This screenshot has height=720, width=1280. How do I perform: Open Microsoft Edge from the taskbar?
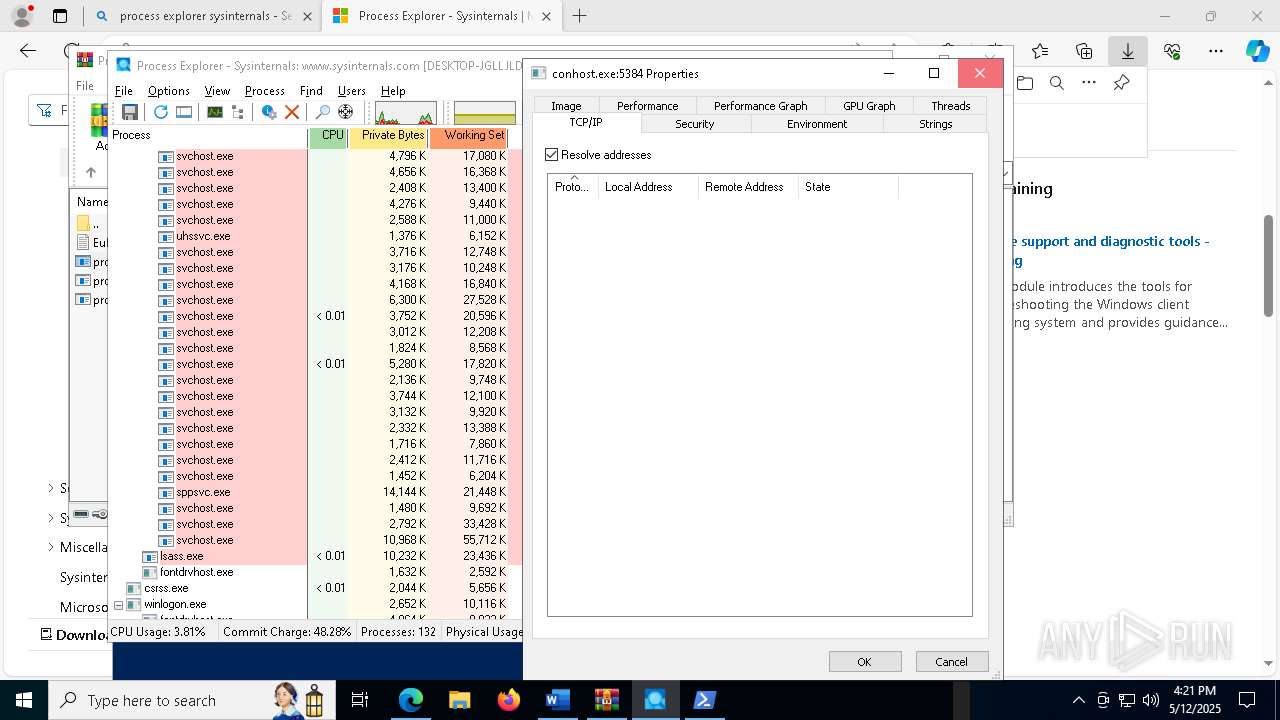[411, 700]
